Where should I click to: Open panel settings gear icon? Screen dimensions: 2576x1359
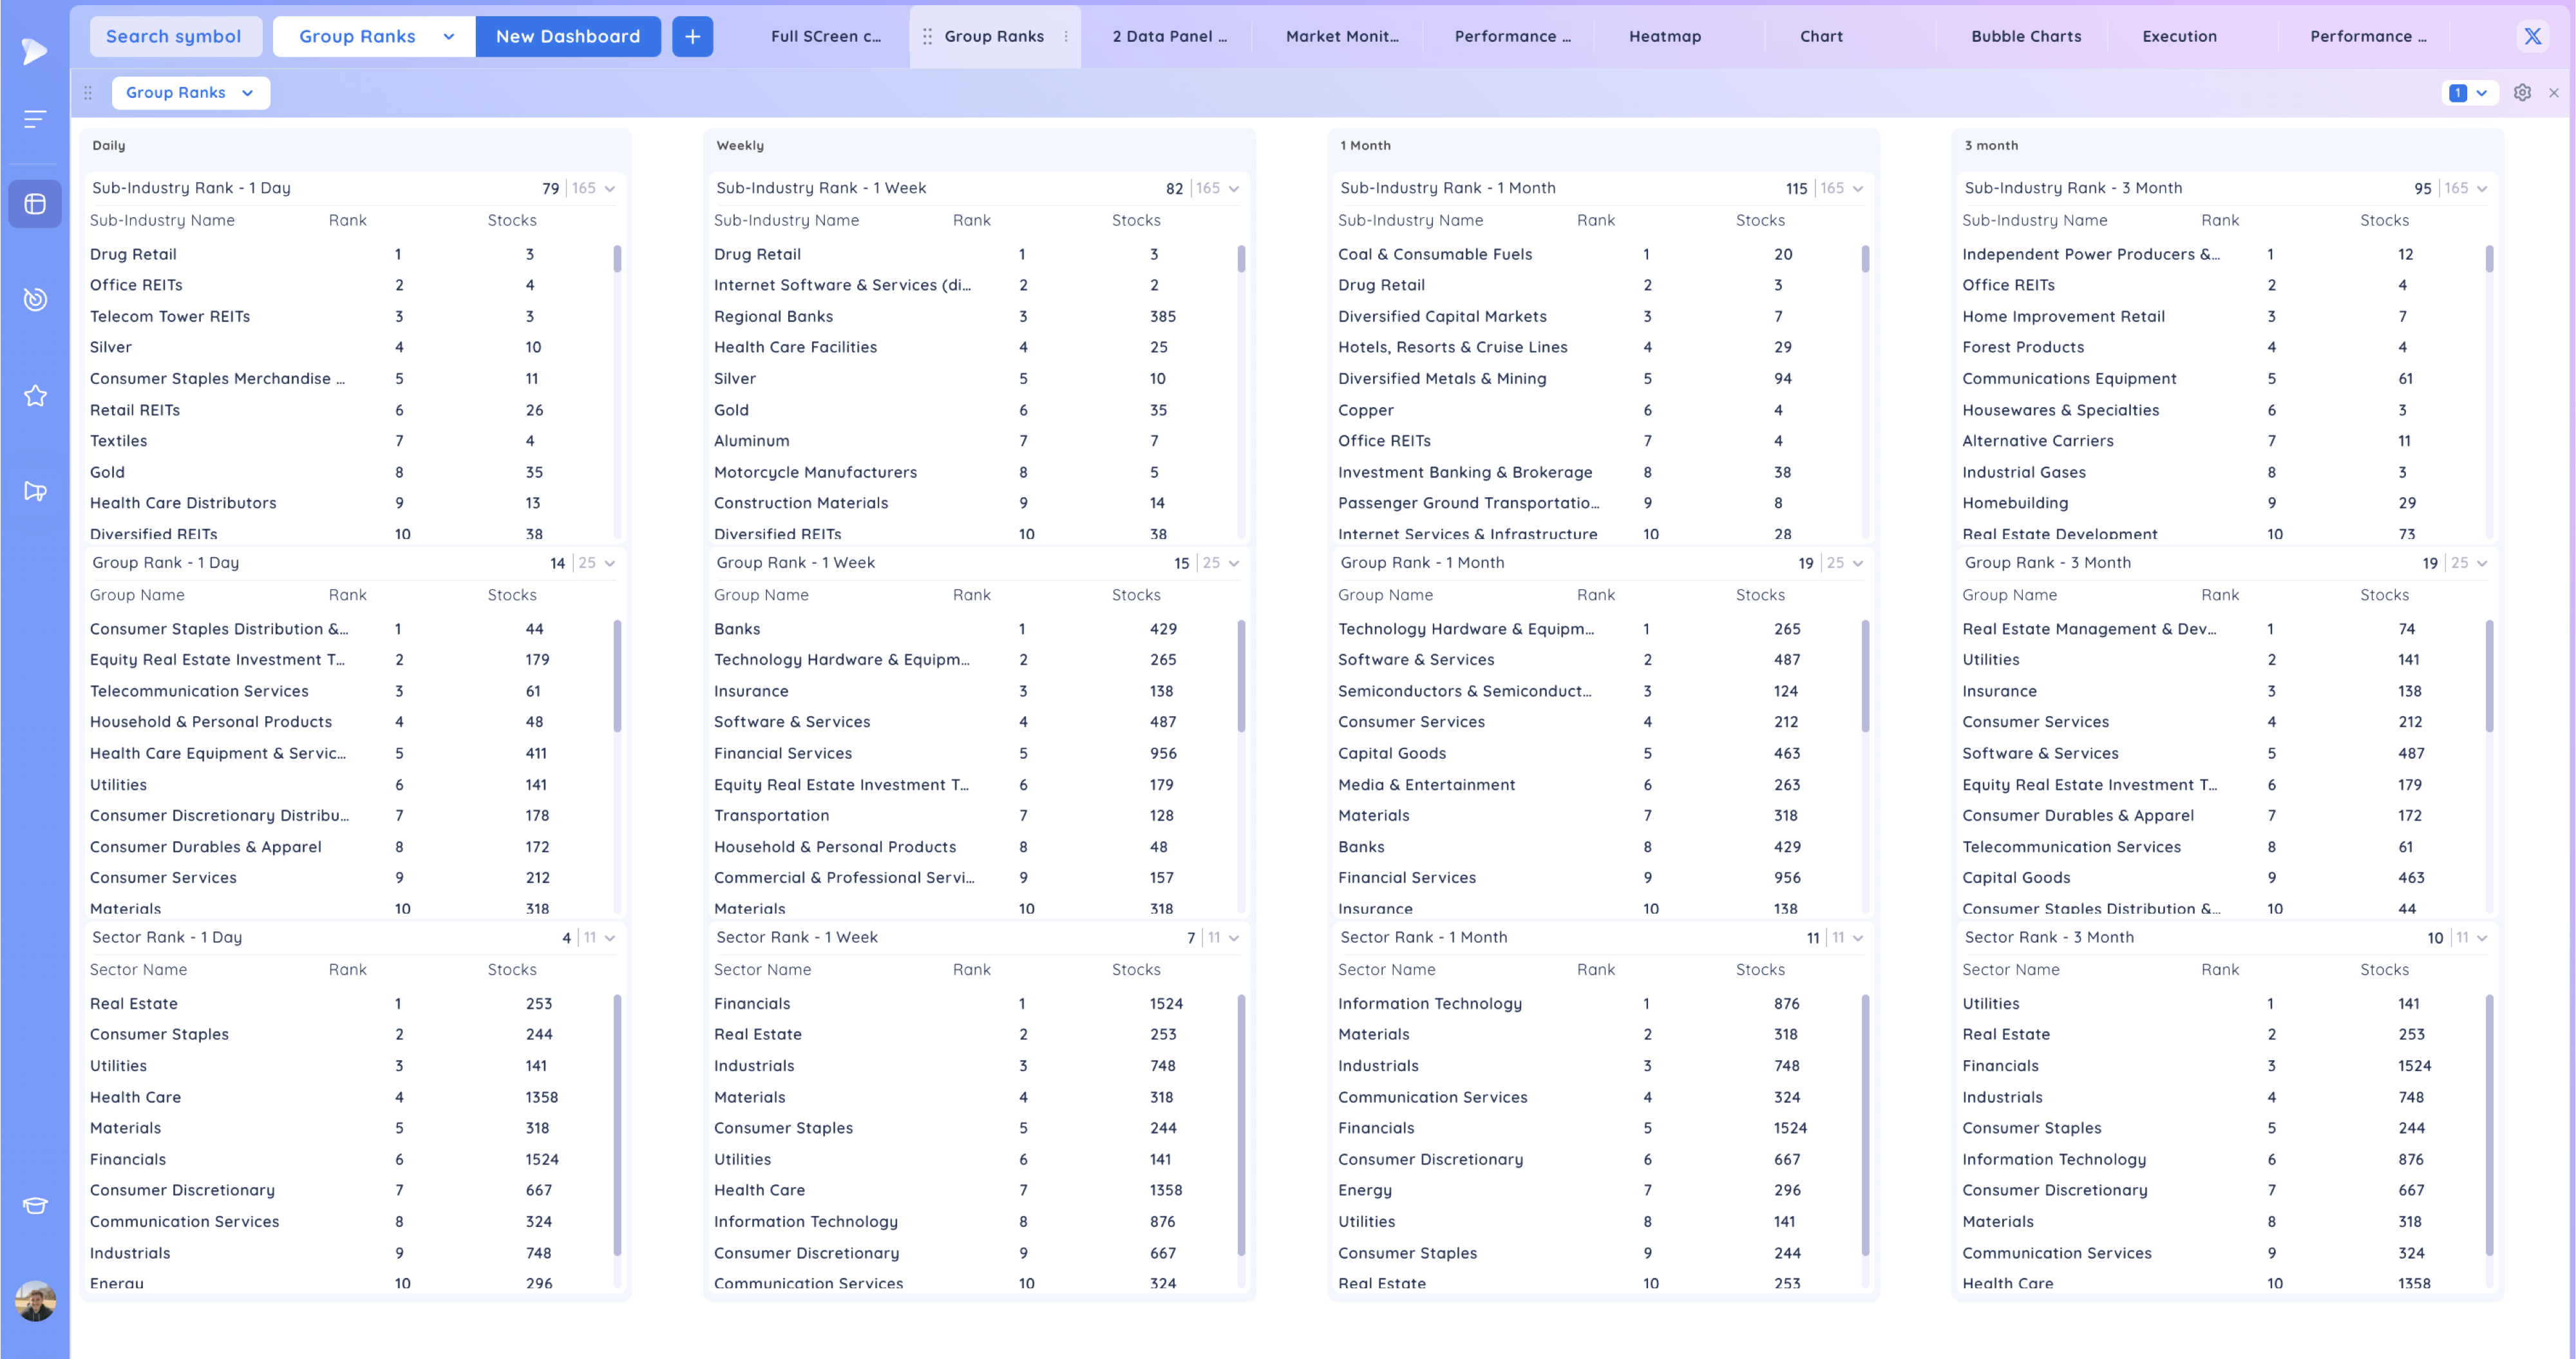2522,93
